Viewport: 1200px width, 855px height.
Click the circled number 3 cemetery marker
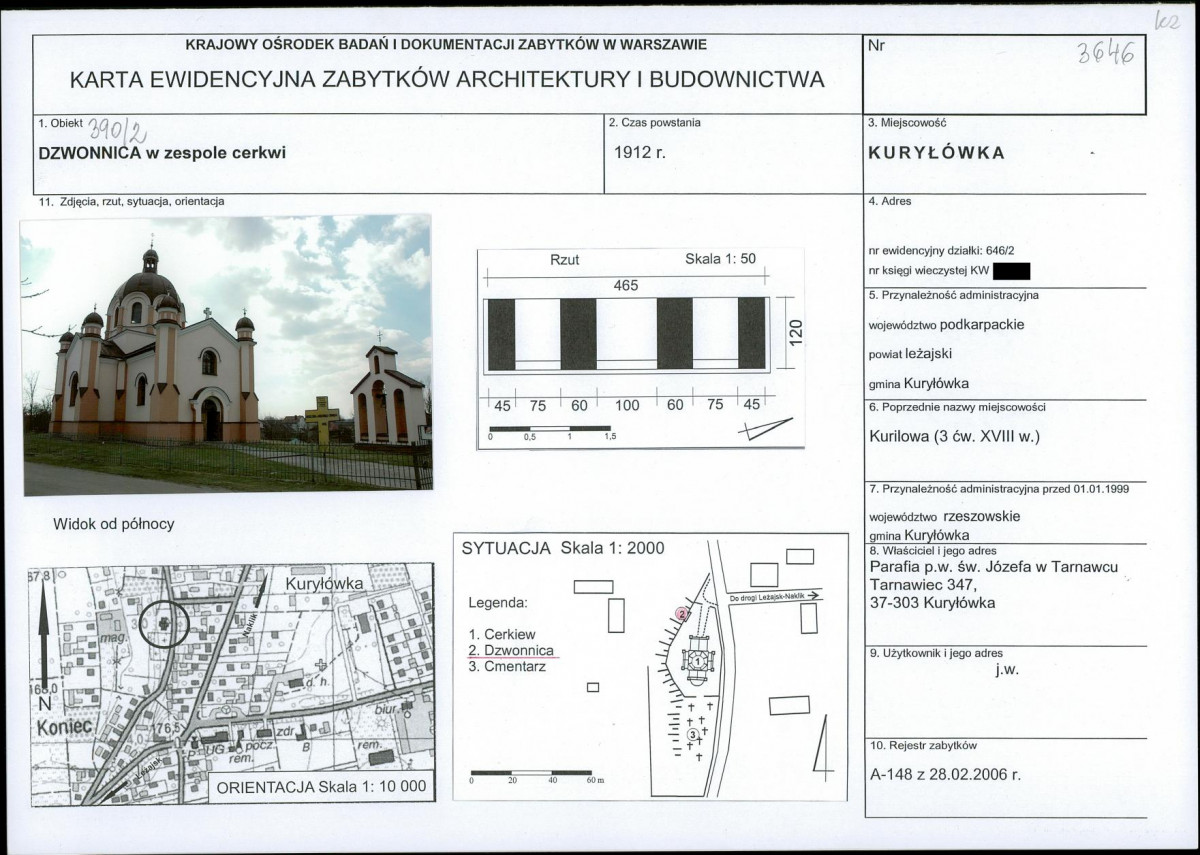click(x=693, y=735)
